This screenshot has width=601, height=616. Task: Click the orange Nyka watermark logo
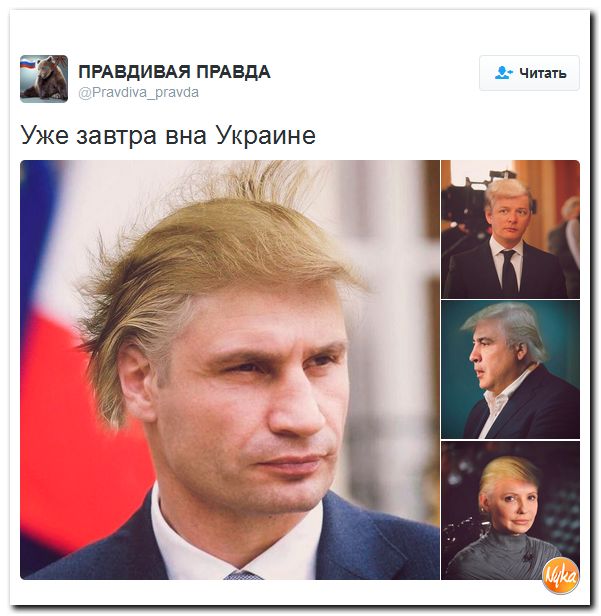point(561,576)
